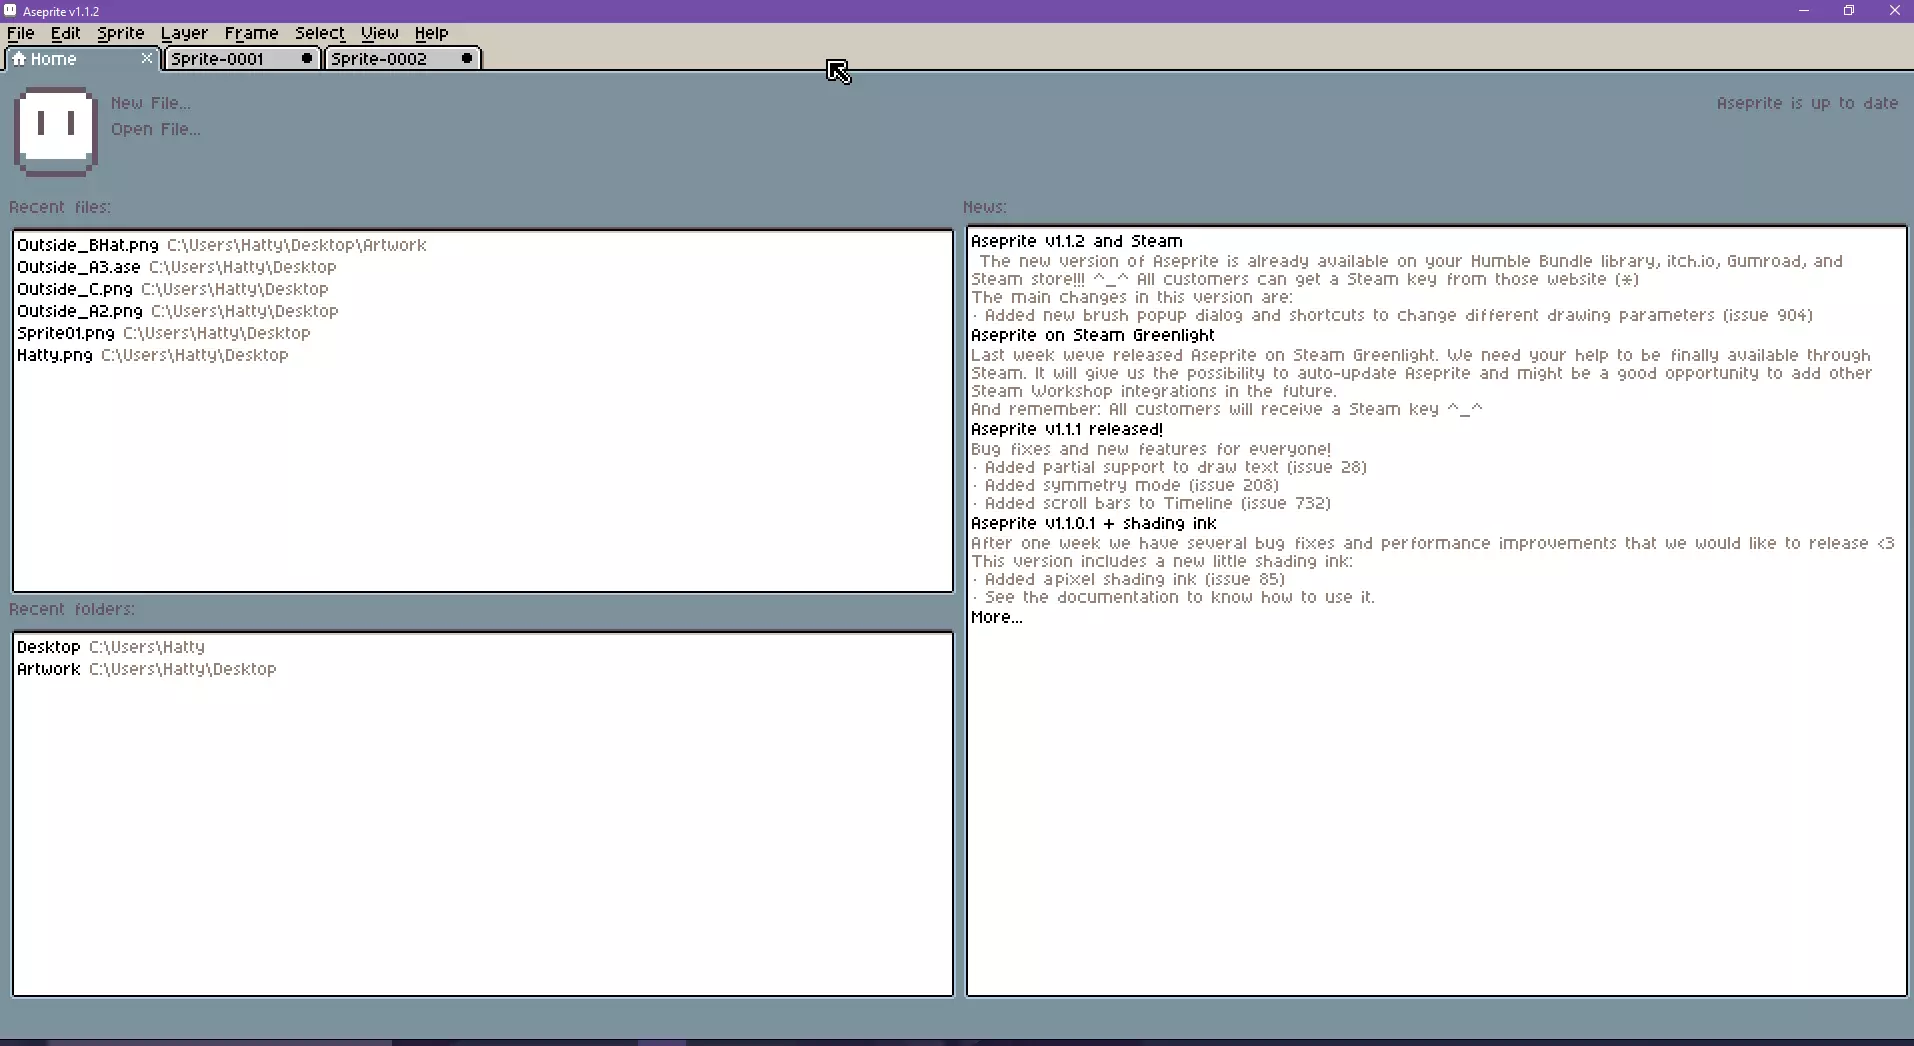Click the Aseprite logo icon
Screen dimensions: 1914x1046
coord(56,131)
